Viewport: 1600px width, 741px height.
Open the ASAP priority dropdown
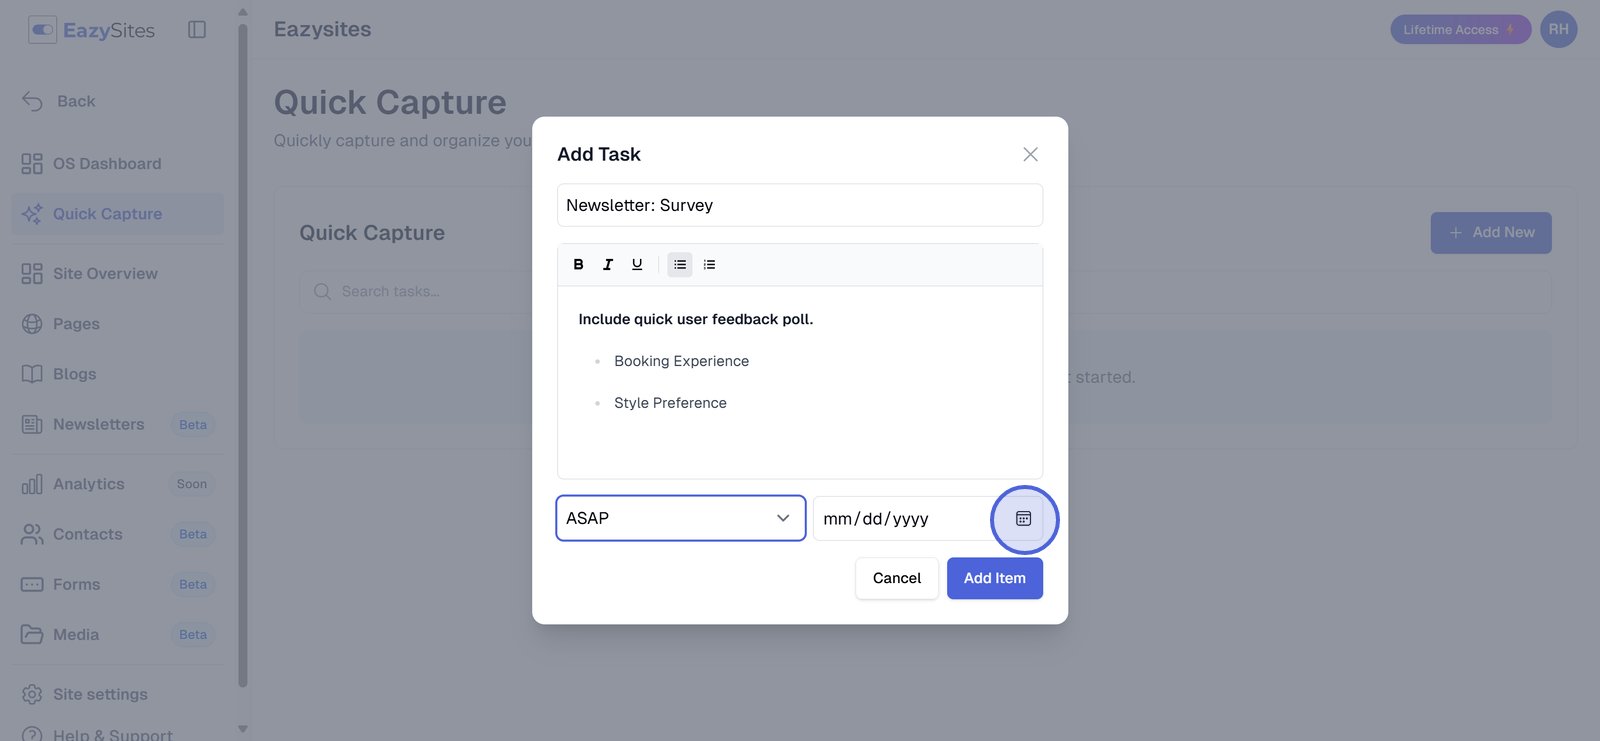point(680,519)
